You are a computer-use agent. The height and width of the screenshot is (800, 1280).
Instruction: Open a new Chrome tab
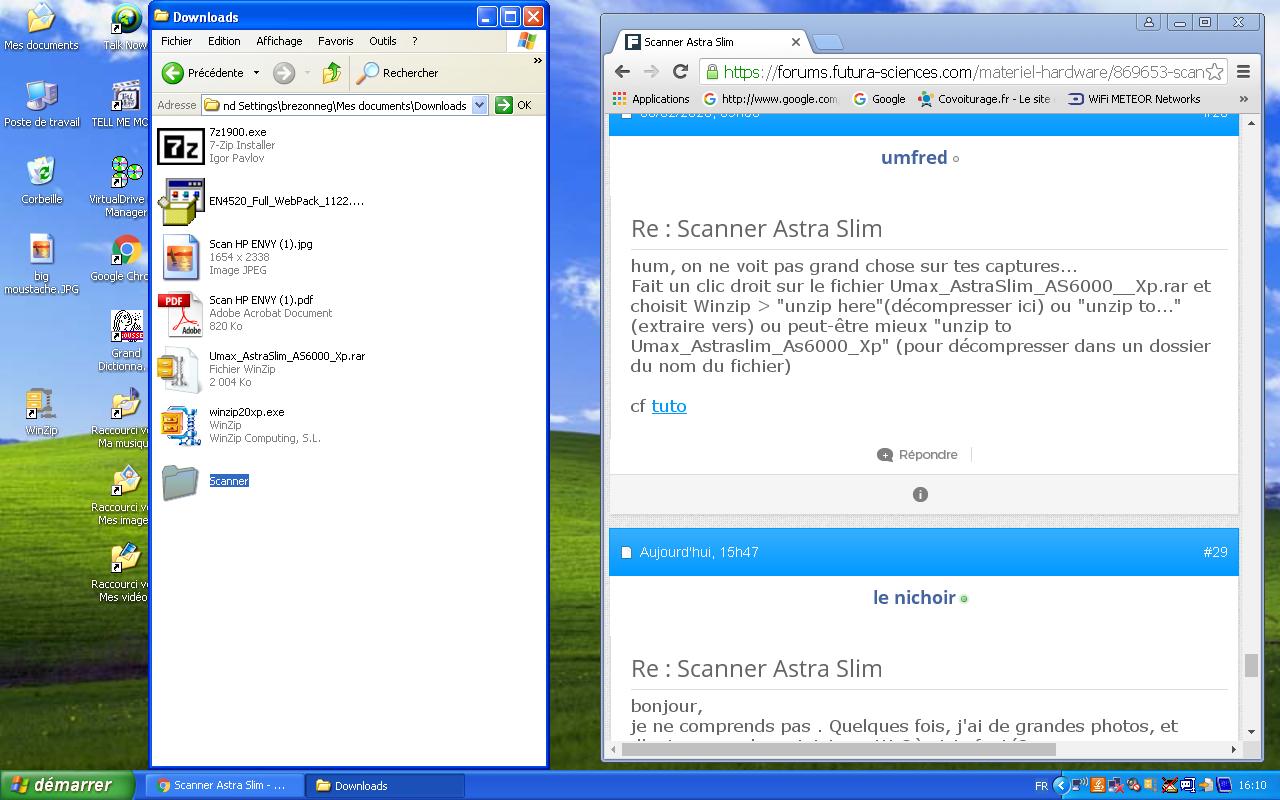[827, 42]
